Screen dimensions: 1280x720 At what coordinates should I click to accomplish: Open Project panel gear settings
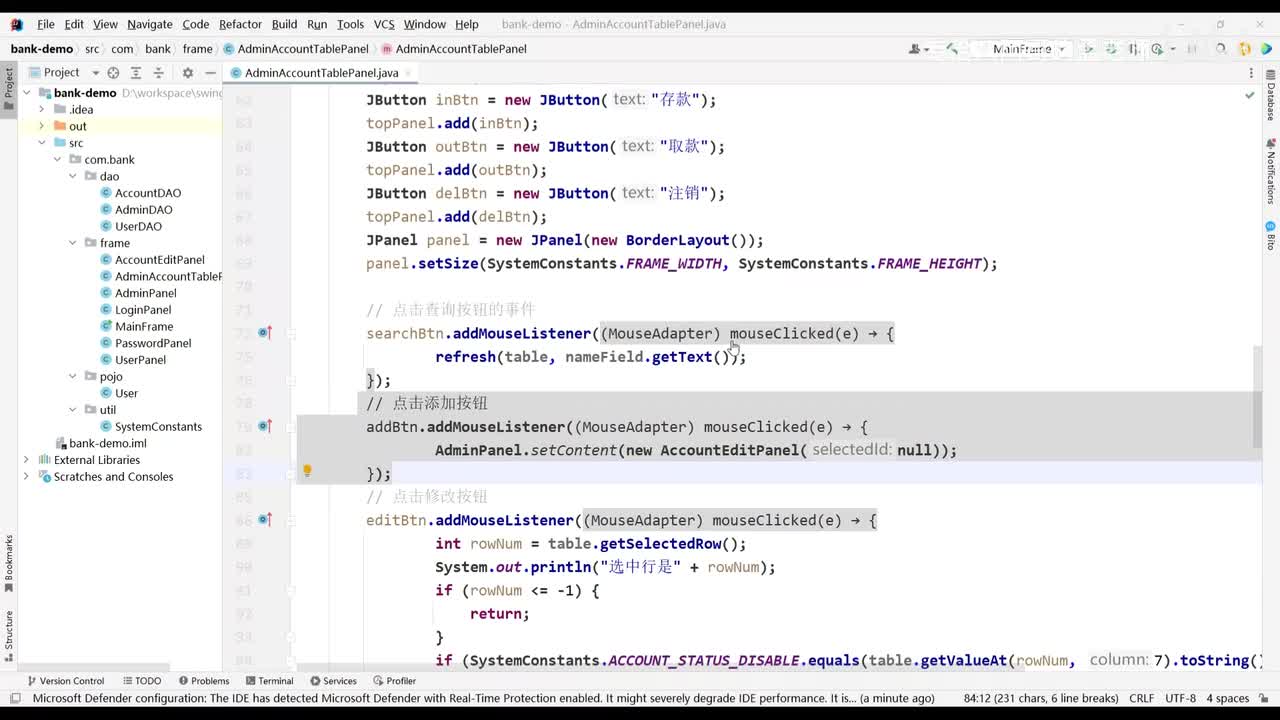click(x=187, y=72)
